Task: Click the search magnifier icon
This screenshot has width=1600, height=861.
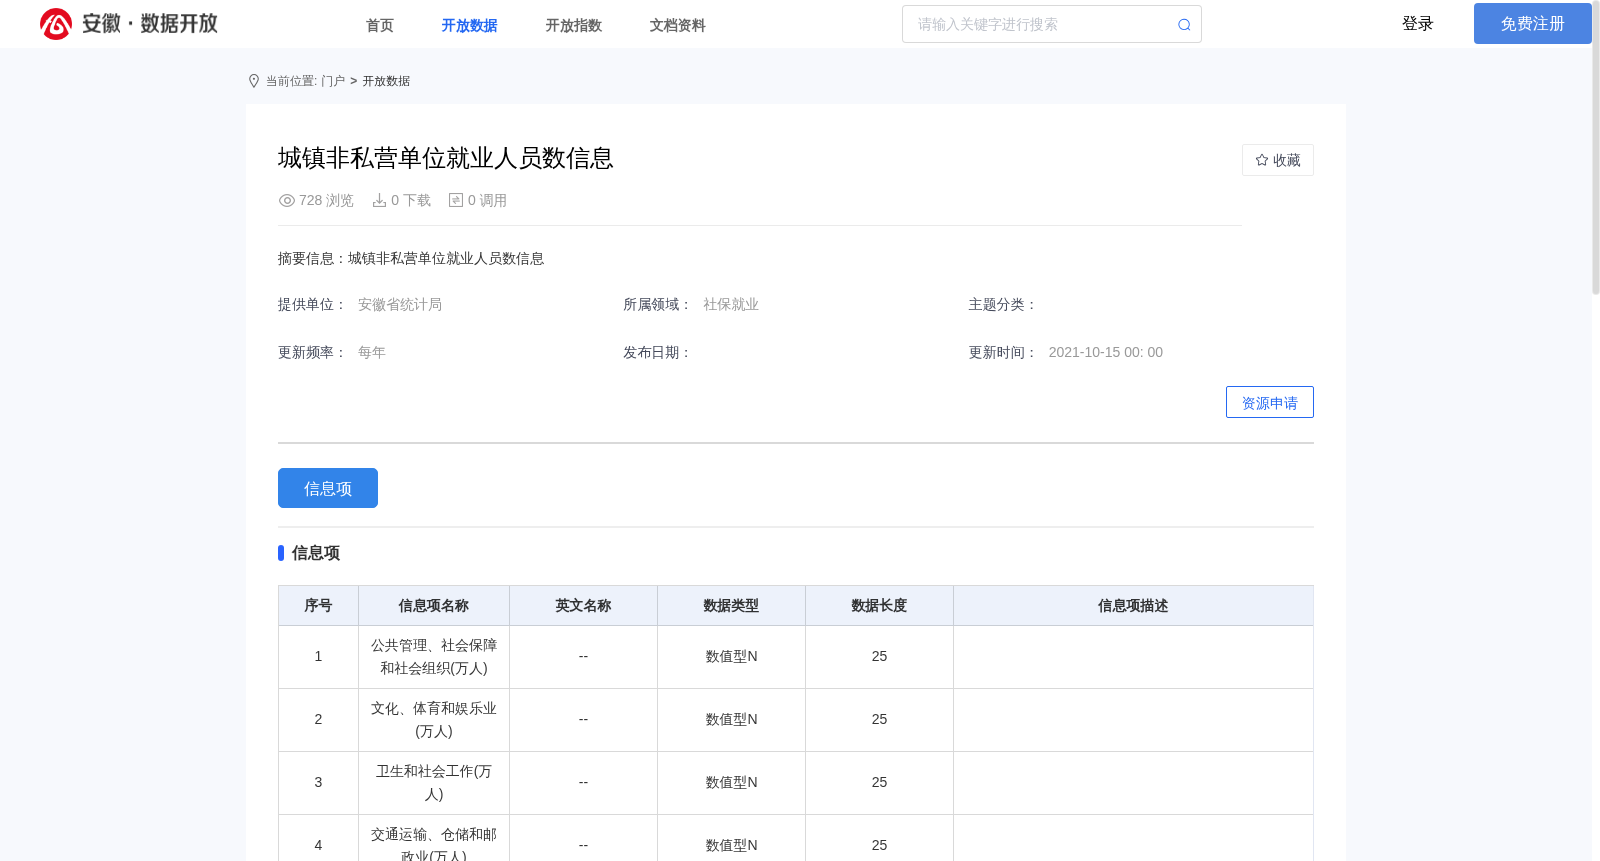Action: click(1184, 25)
